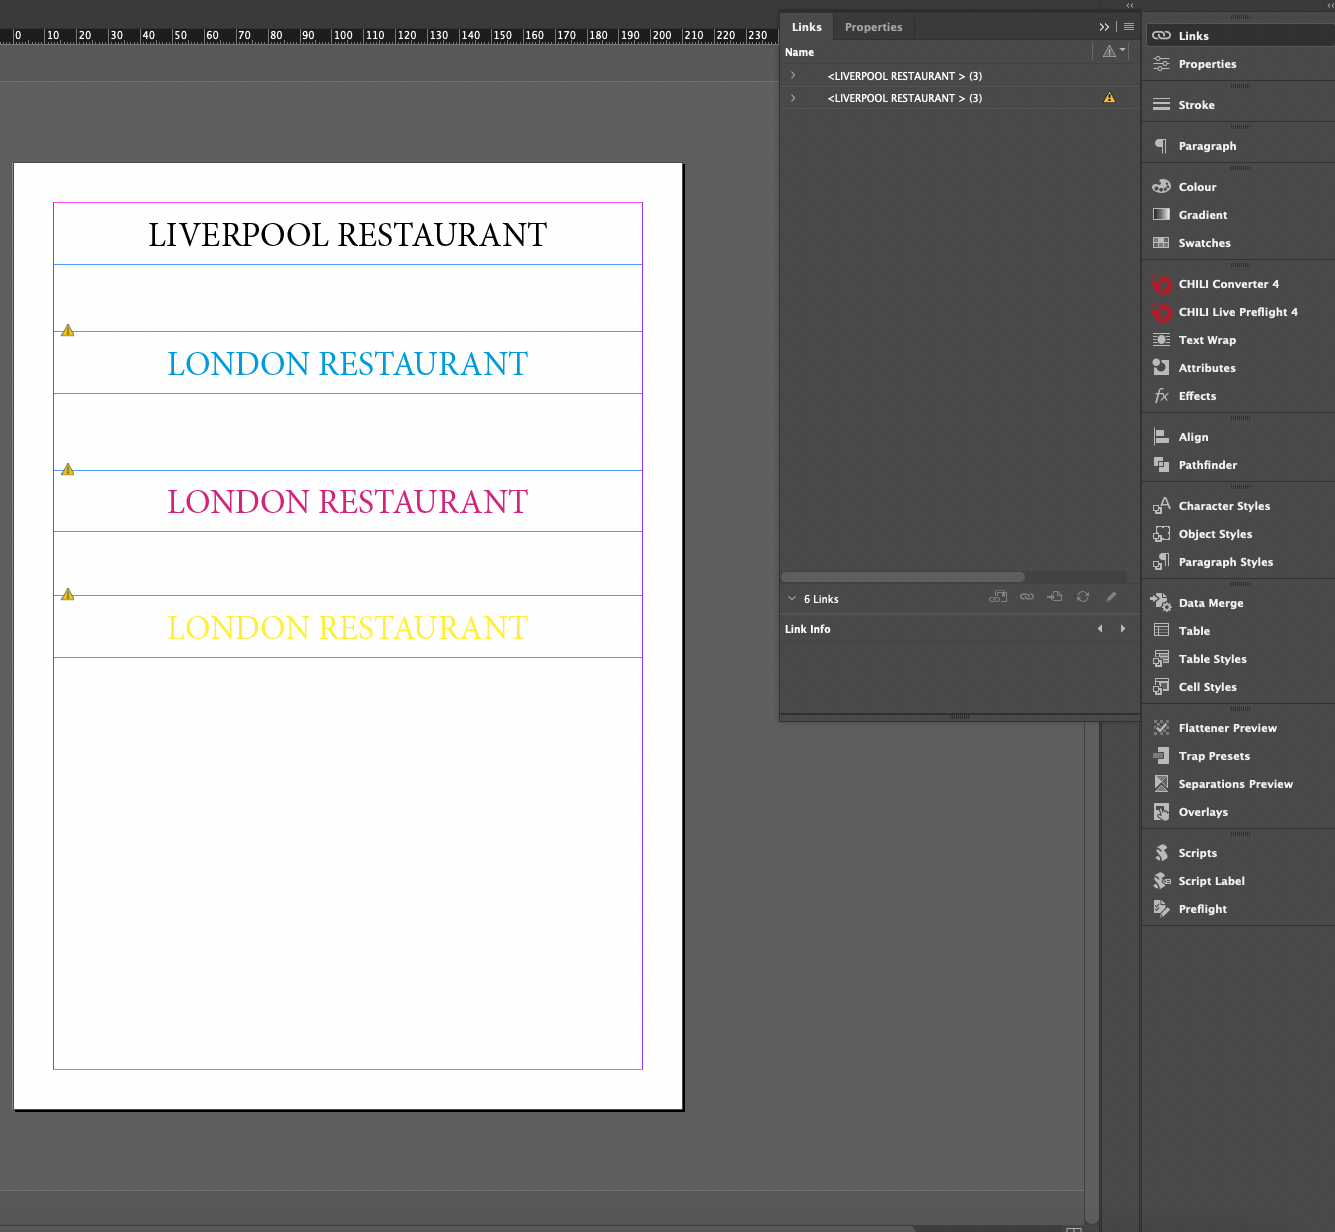
Task: Collapse the 6 Links section chevron
Action: tap(792, 598)
